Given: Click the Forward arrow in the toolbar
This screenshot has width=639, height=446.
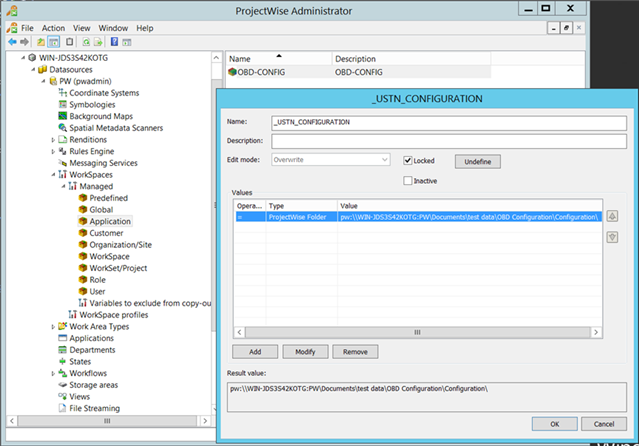Looking at the screenshot, I should [x=24, y=42].
